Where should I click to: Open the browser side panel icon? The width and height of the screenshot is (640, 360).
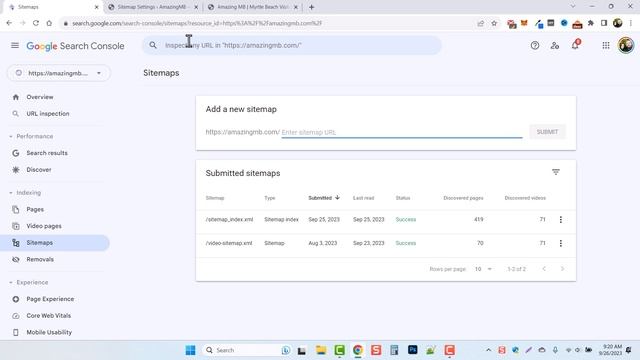[604, 23]
